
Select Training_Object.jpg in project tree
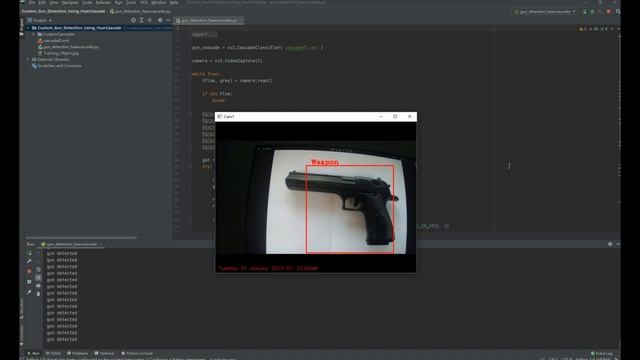pos(58,53)
